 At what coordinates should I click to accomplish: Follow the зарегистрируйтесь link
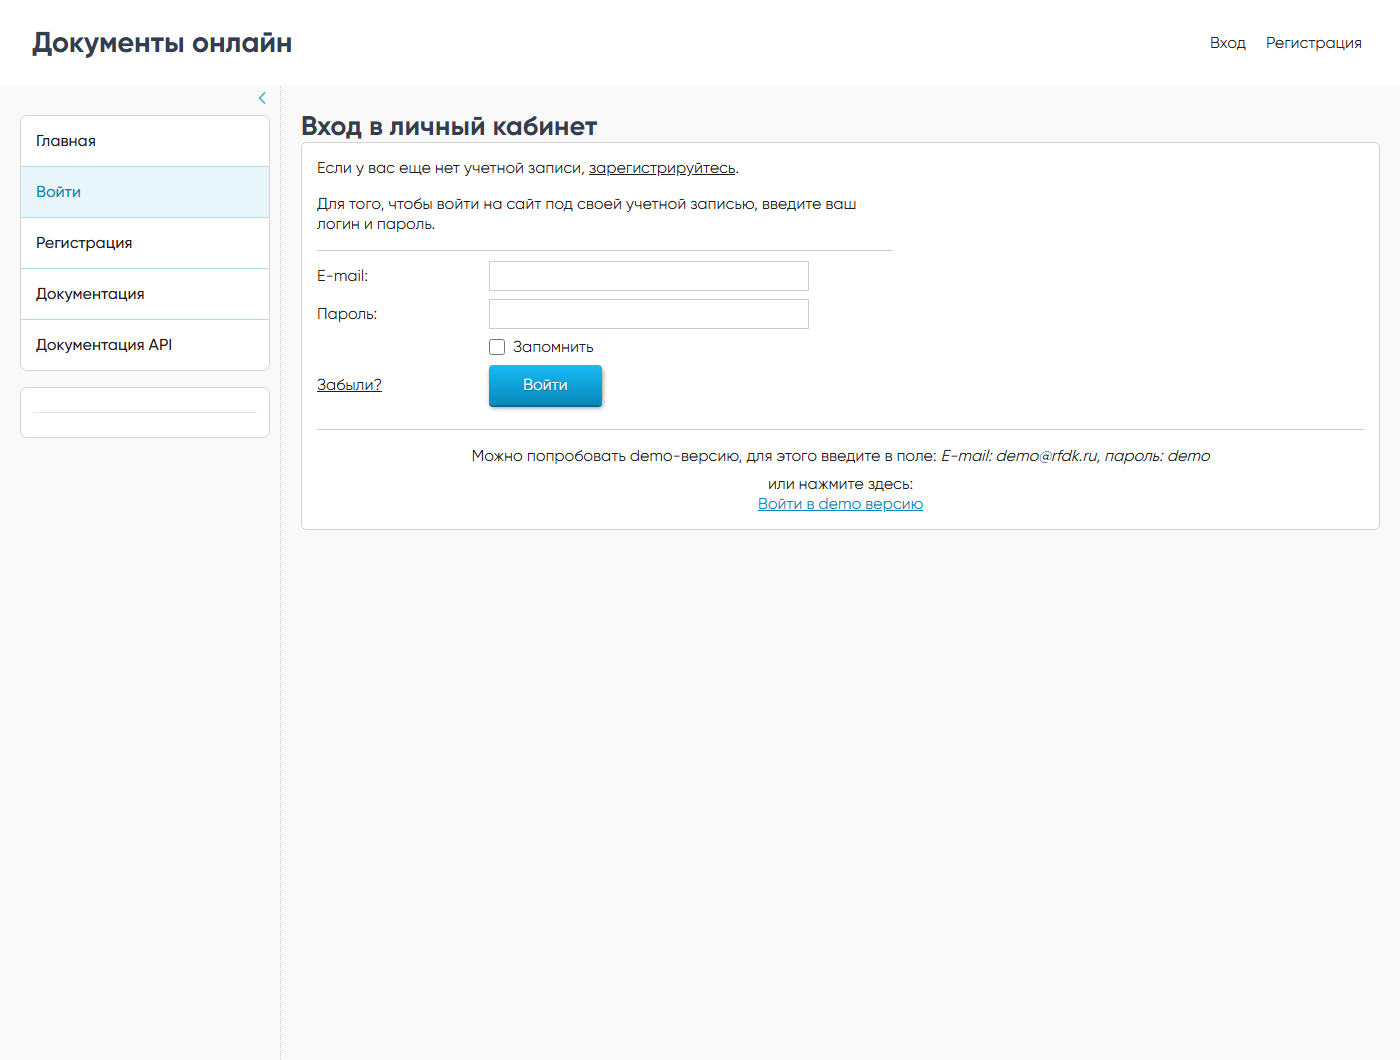(662, 168)
